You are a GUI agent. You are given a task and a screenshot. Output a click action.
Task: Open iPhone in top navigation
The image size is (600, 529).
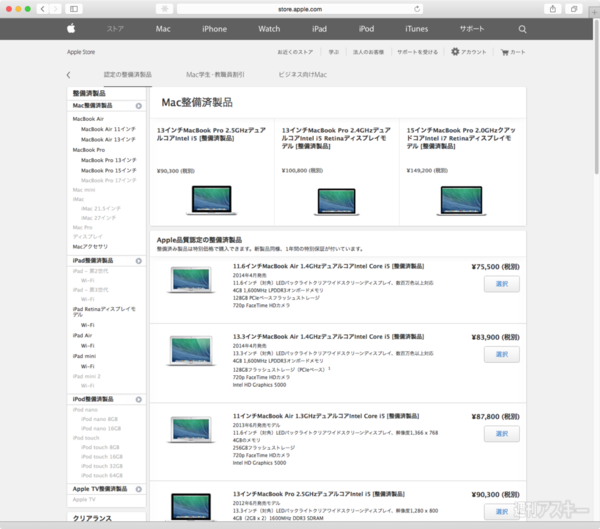pos(214,29)
